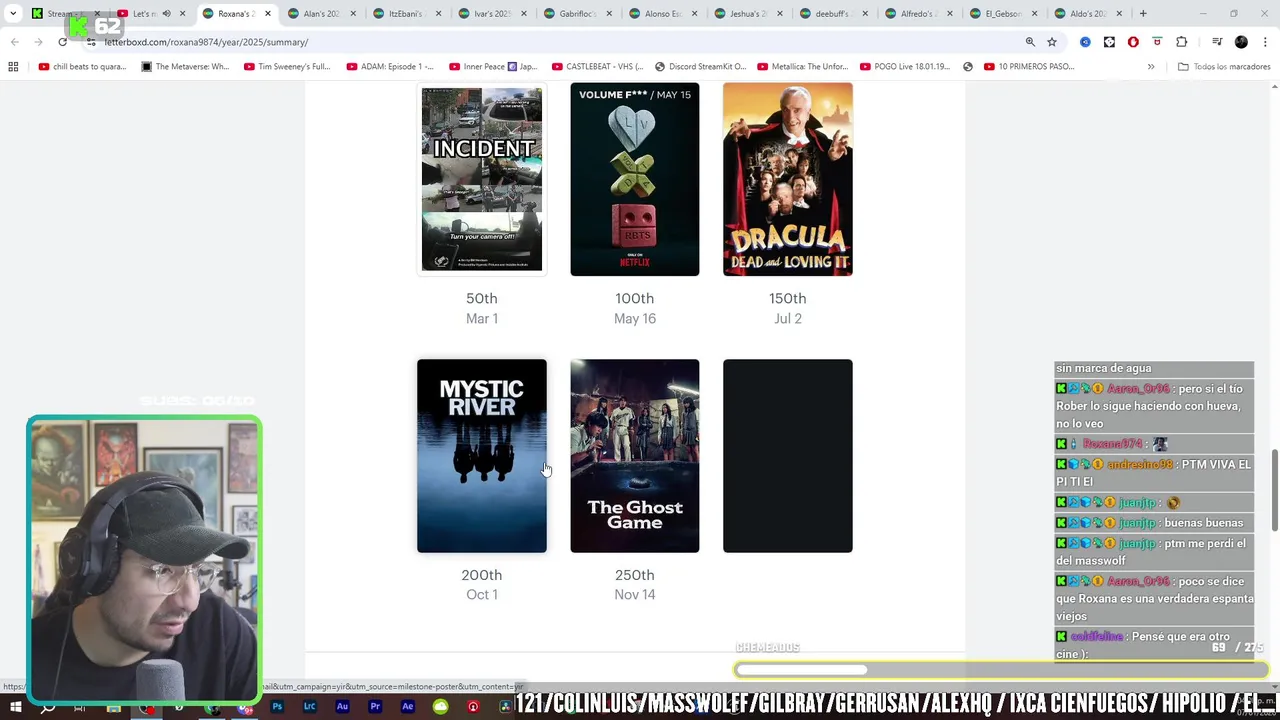Switch to the Alonso Esc tab
Viewport: 1280px width, 720px height.
[662, 14]
